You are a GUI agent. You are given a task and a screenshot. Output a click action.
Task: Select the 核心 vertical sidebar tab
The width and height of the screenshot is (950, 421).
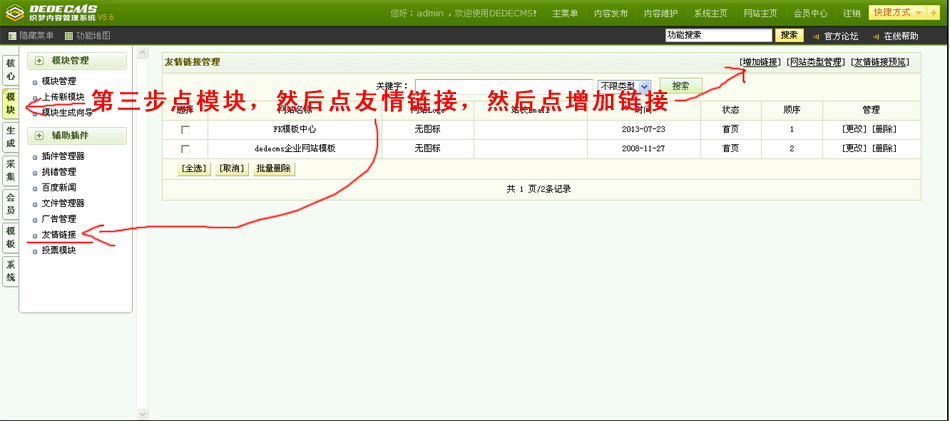point(10,69)
